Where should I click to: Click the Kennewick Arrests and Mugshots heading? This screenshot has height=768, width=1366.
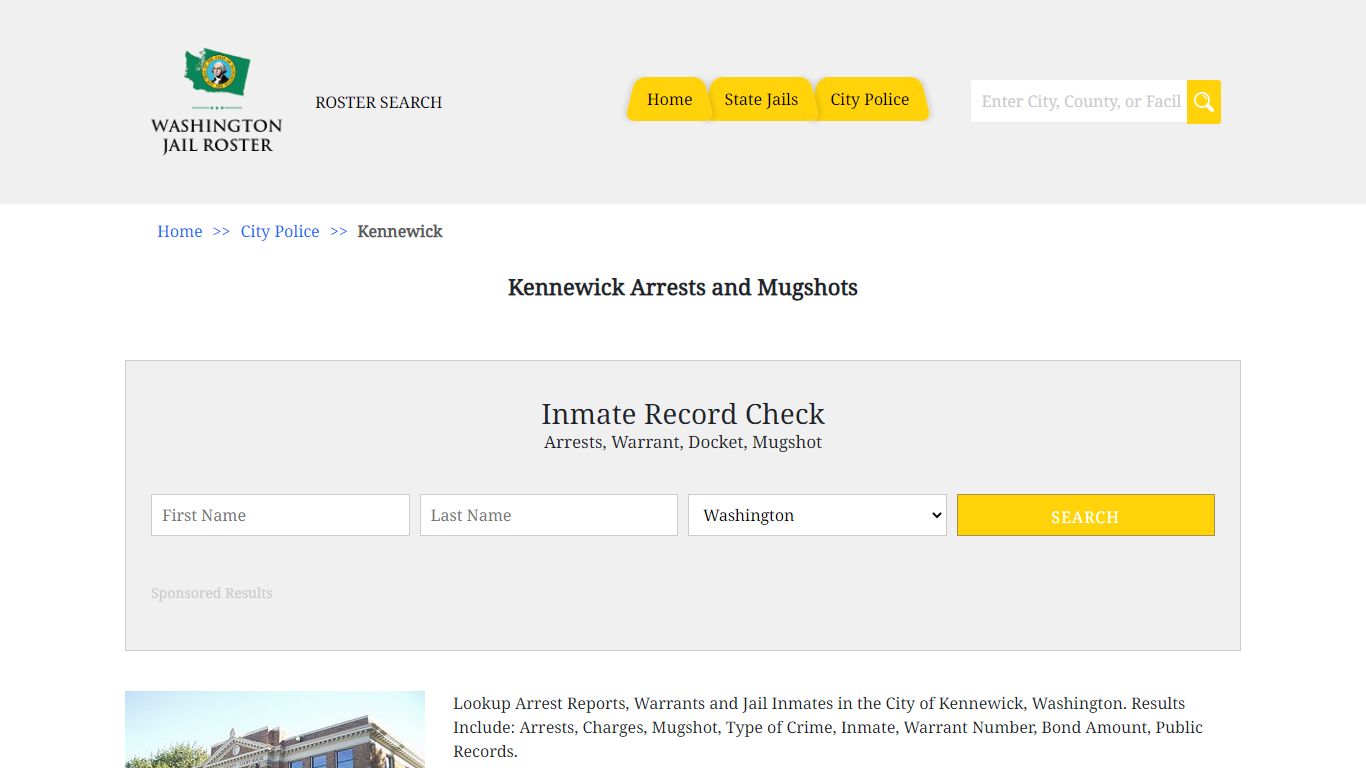pyautogui.click(x=683, y=288)
